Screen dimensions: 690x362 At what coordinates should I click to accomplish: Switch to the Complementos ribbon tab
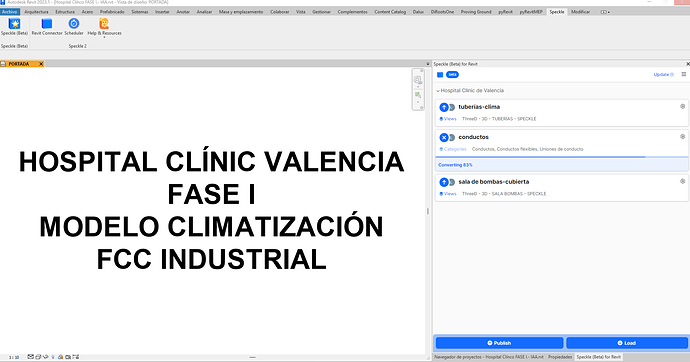point(352,12)
